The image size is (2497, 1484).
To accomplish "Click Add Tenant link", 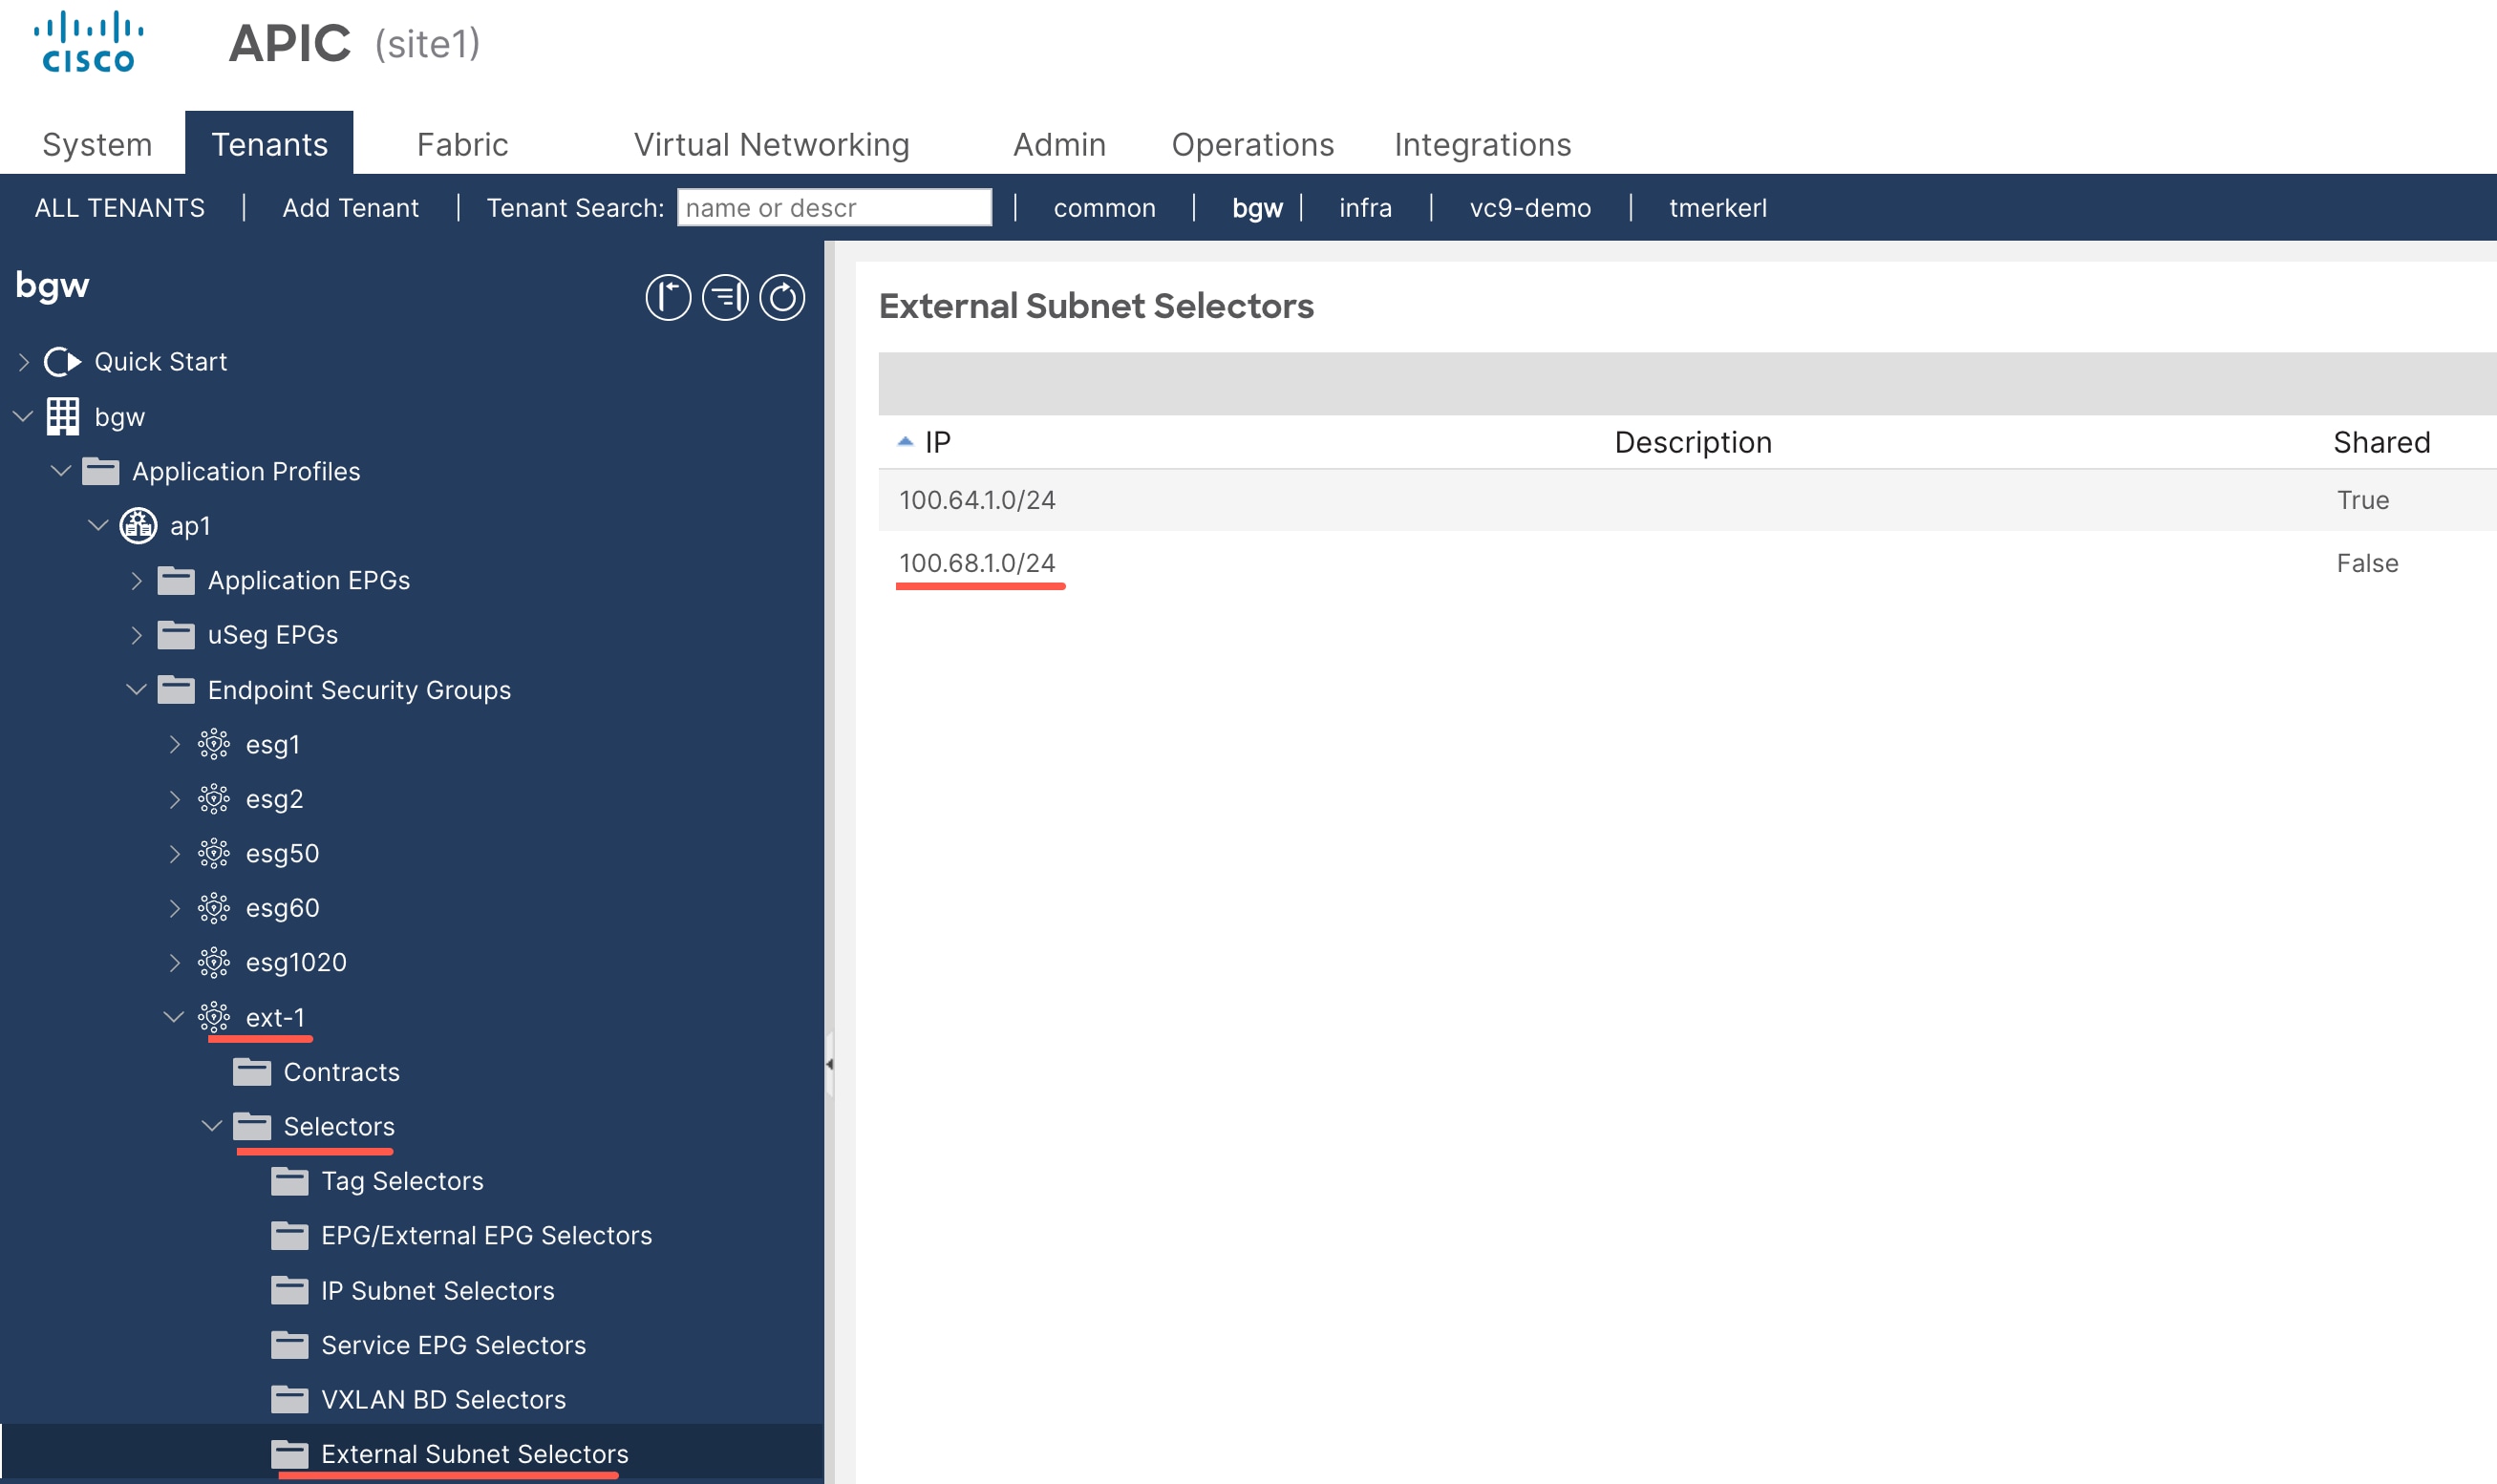I will [x=350, y=208].
